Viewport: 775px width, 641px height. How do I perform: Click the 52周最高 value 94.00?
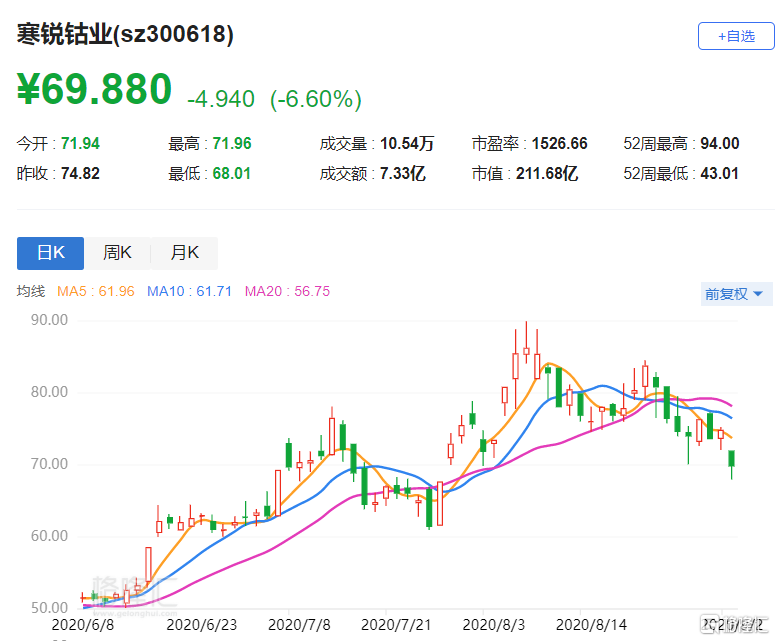[x=720, y=143]
